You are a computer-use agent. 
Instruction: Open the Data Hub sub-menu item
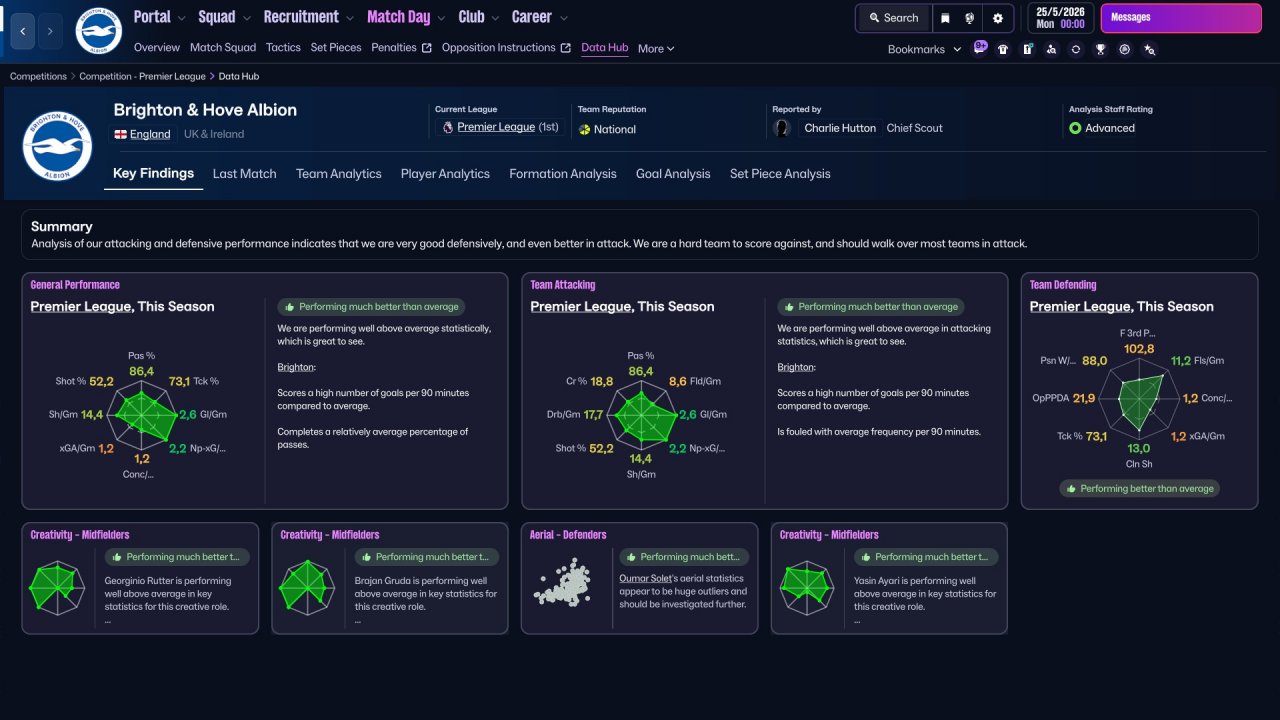point(605,47)
